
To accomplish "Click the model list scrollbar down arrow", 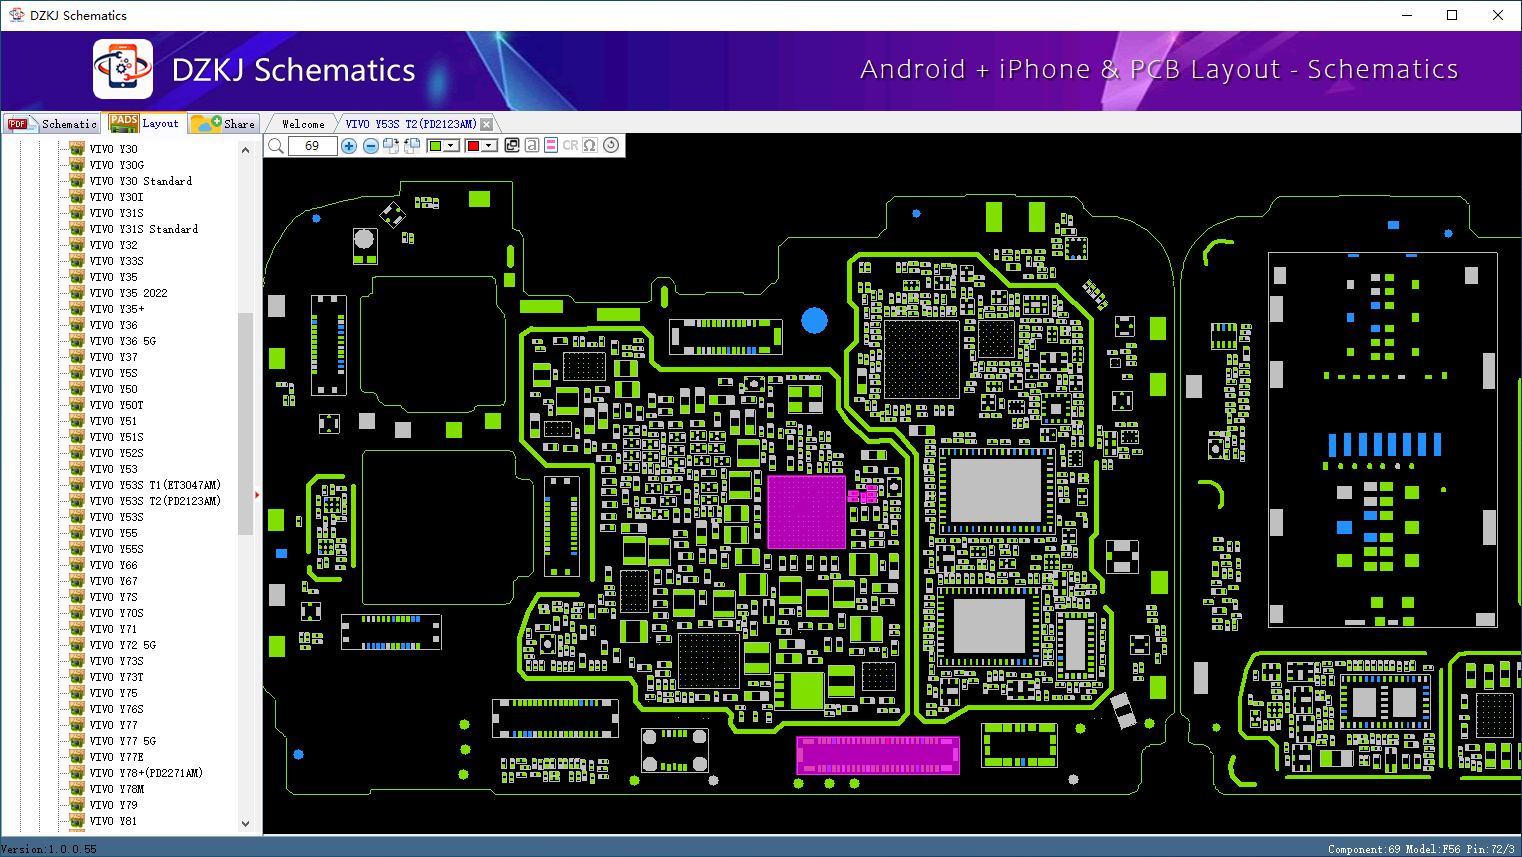I will tap(245, 824).
